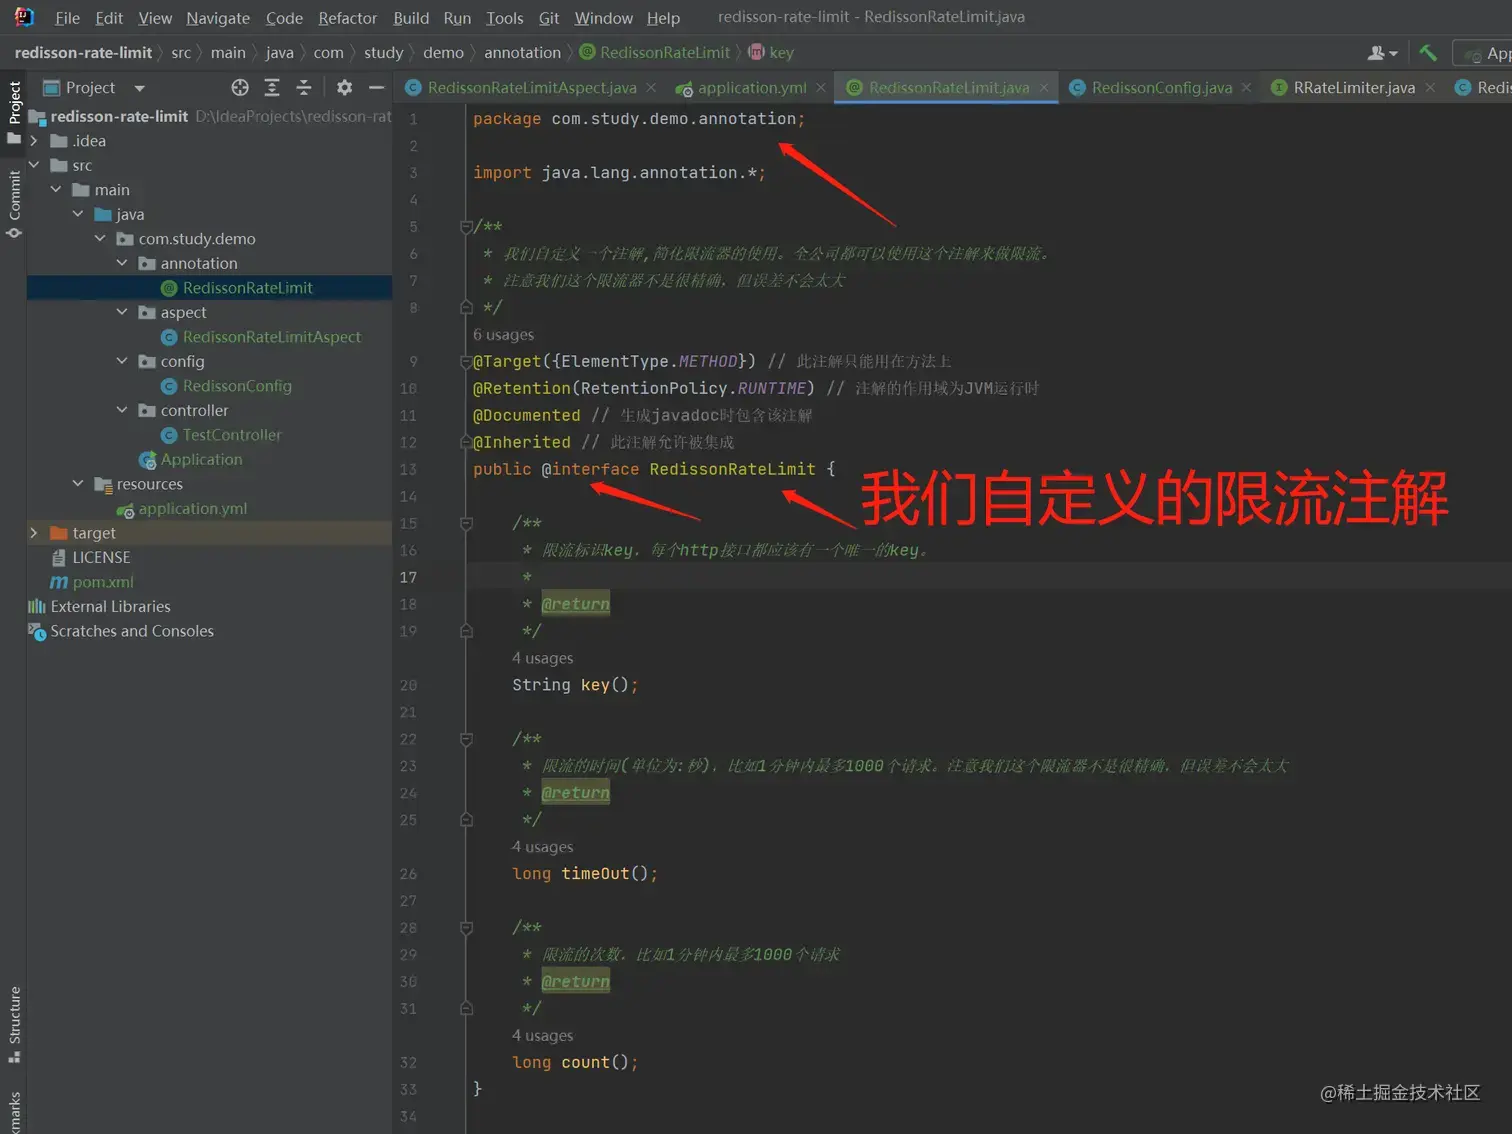The image size is (1512, 1134).
Task: Select TestController in project tree
Action: 232,435
